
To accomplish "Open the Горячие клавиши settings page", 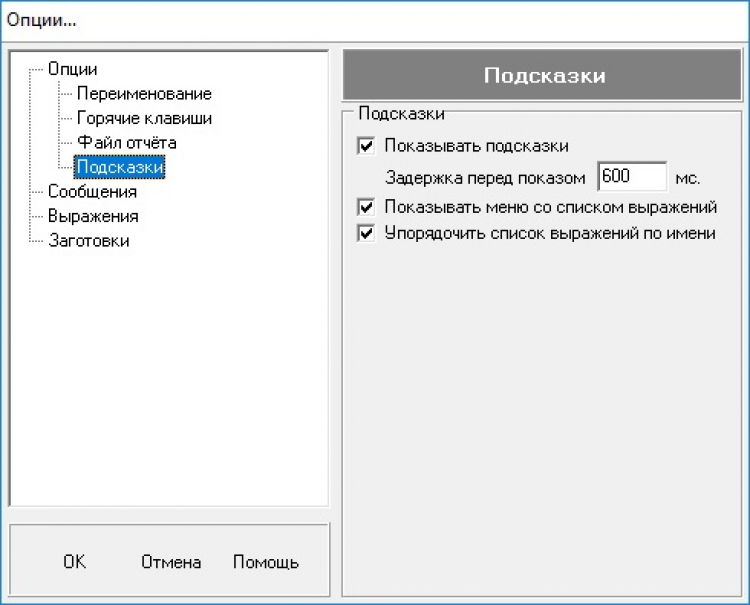I will click(x=144, y=118).
